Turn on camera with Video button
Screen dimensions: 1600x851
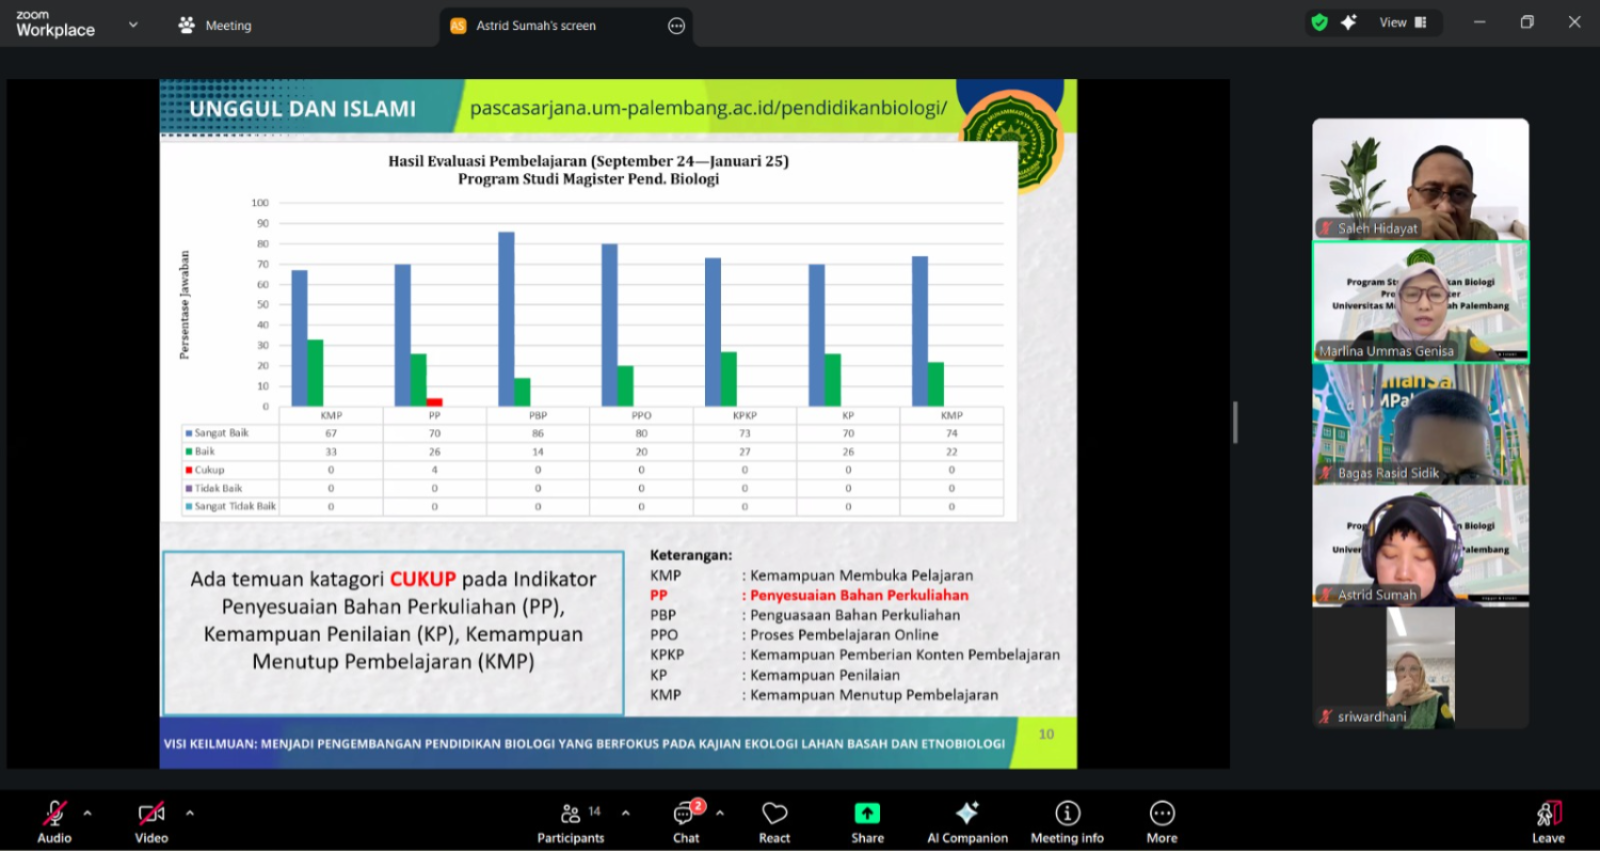click(151, 822)
